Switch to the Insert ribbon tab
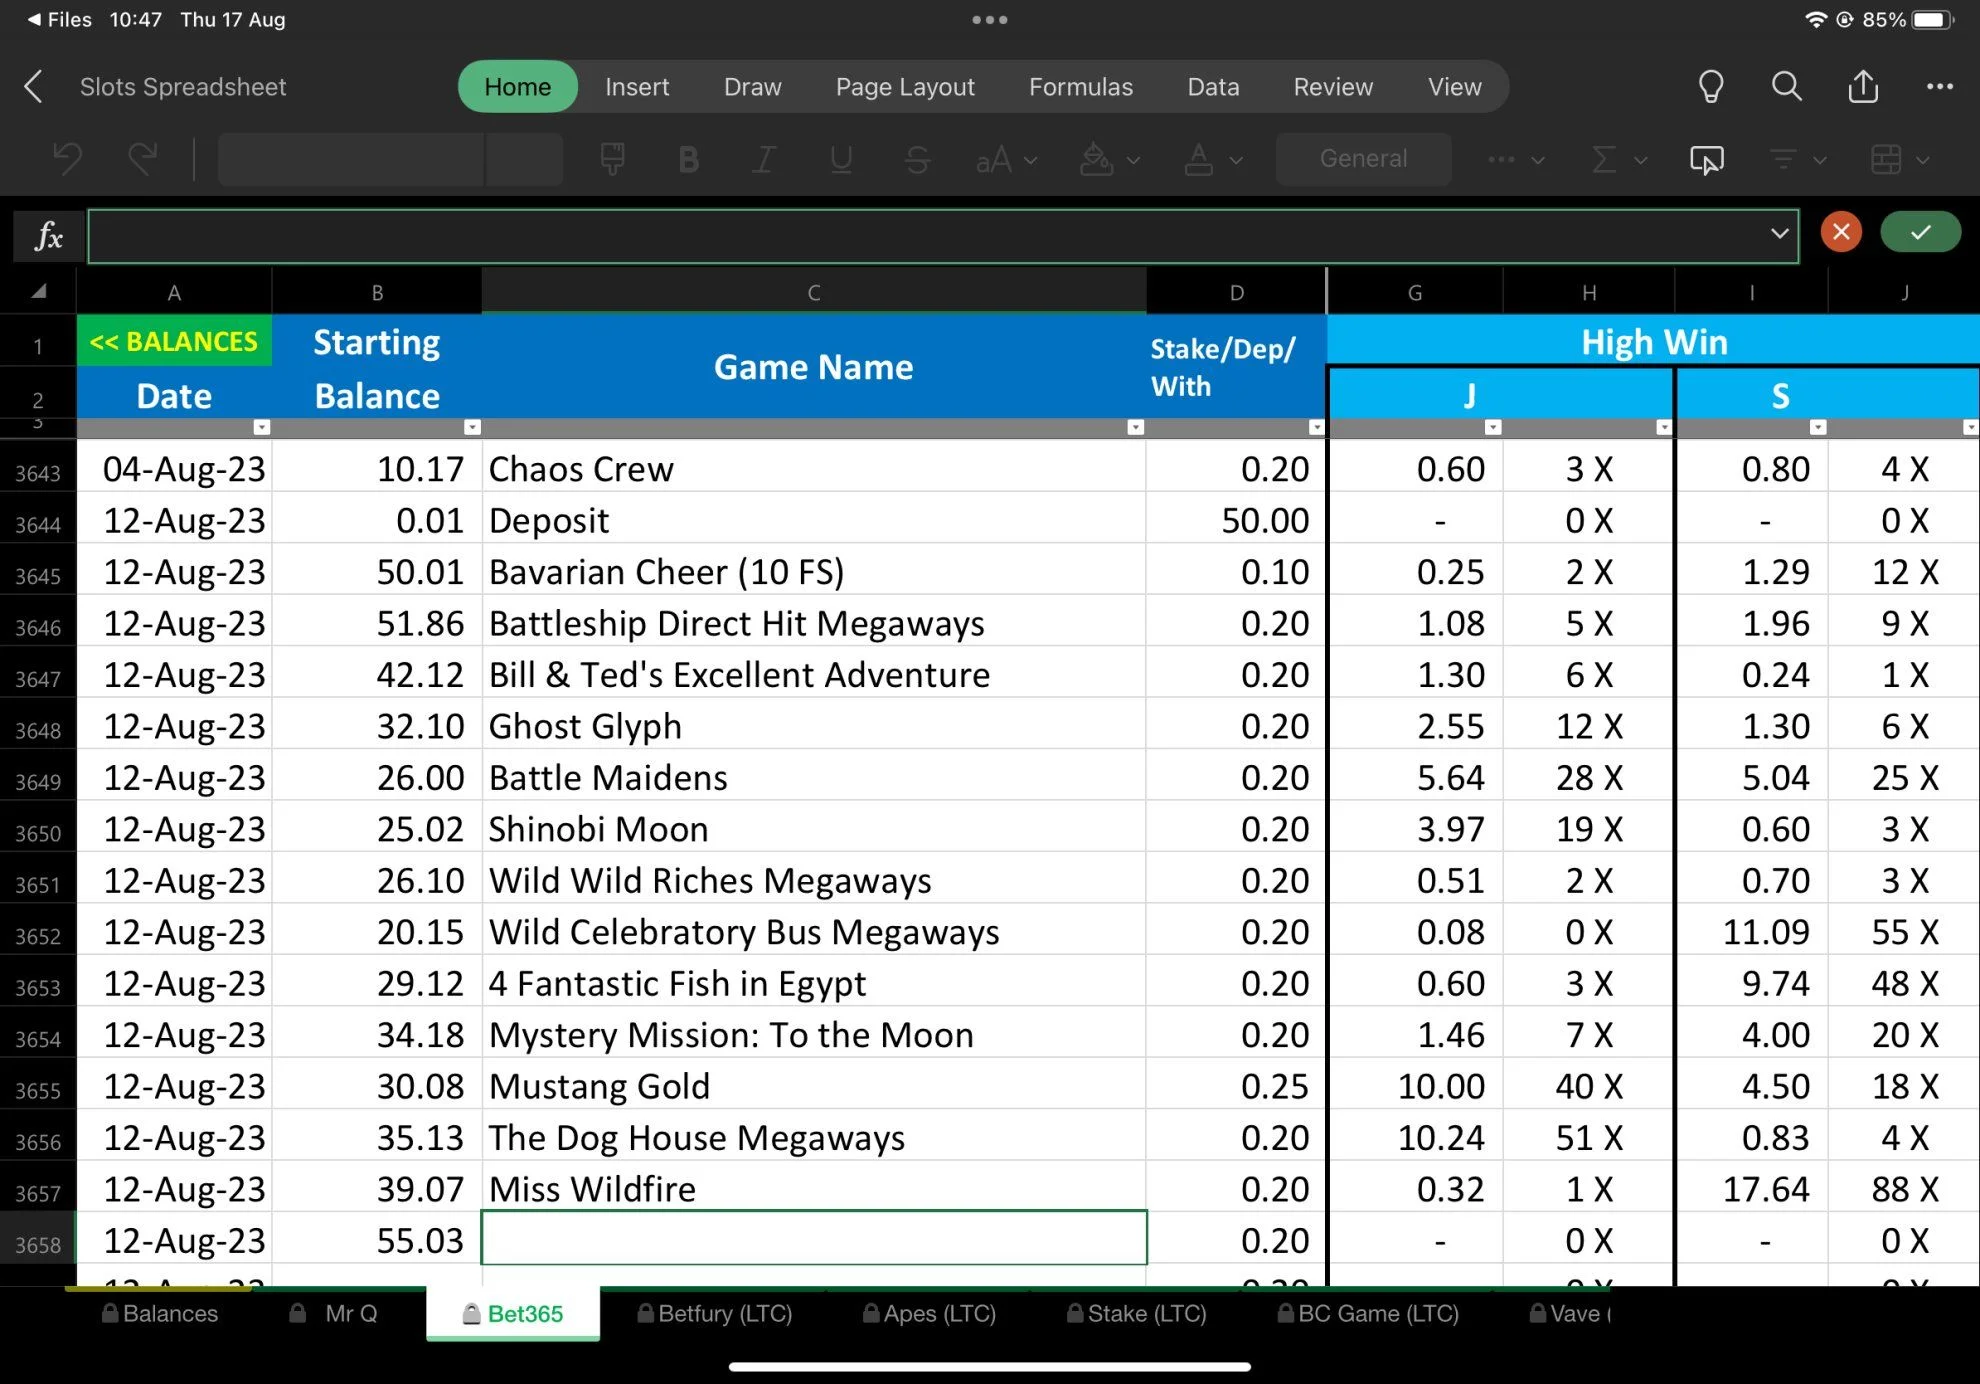The image size is (1980, 1384). pyautogui.click(x=637, y=87)
